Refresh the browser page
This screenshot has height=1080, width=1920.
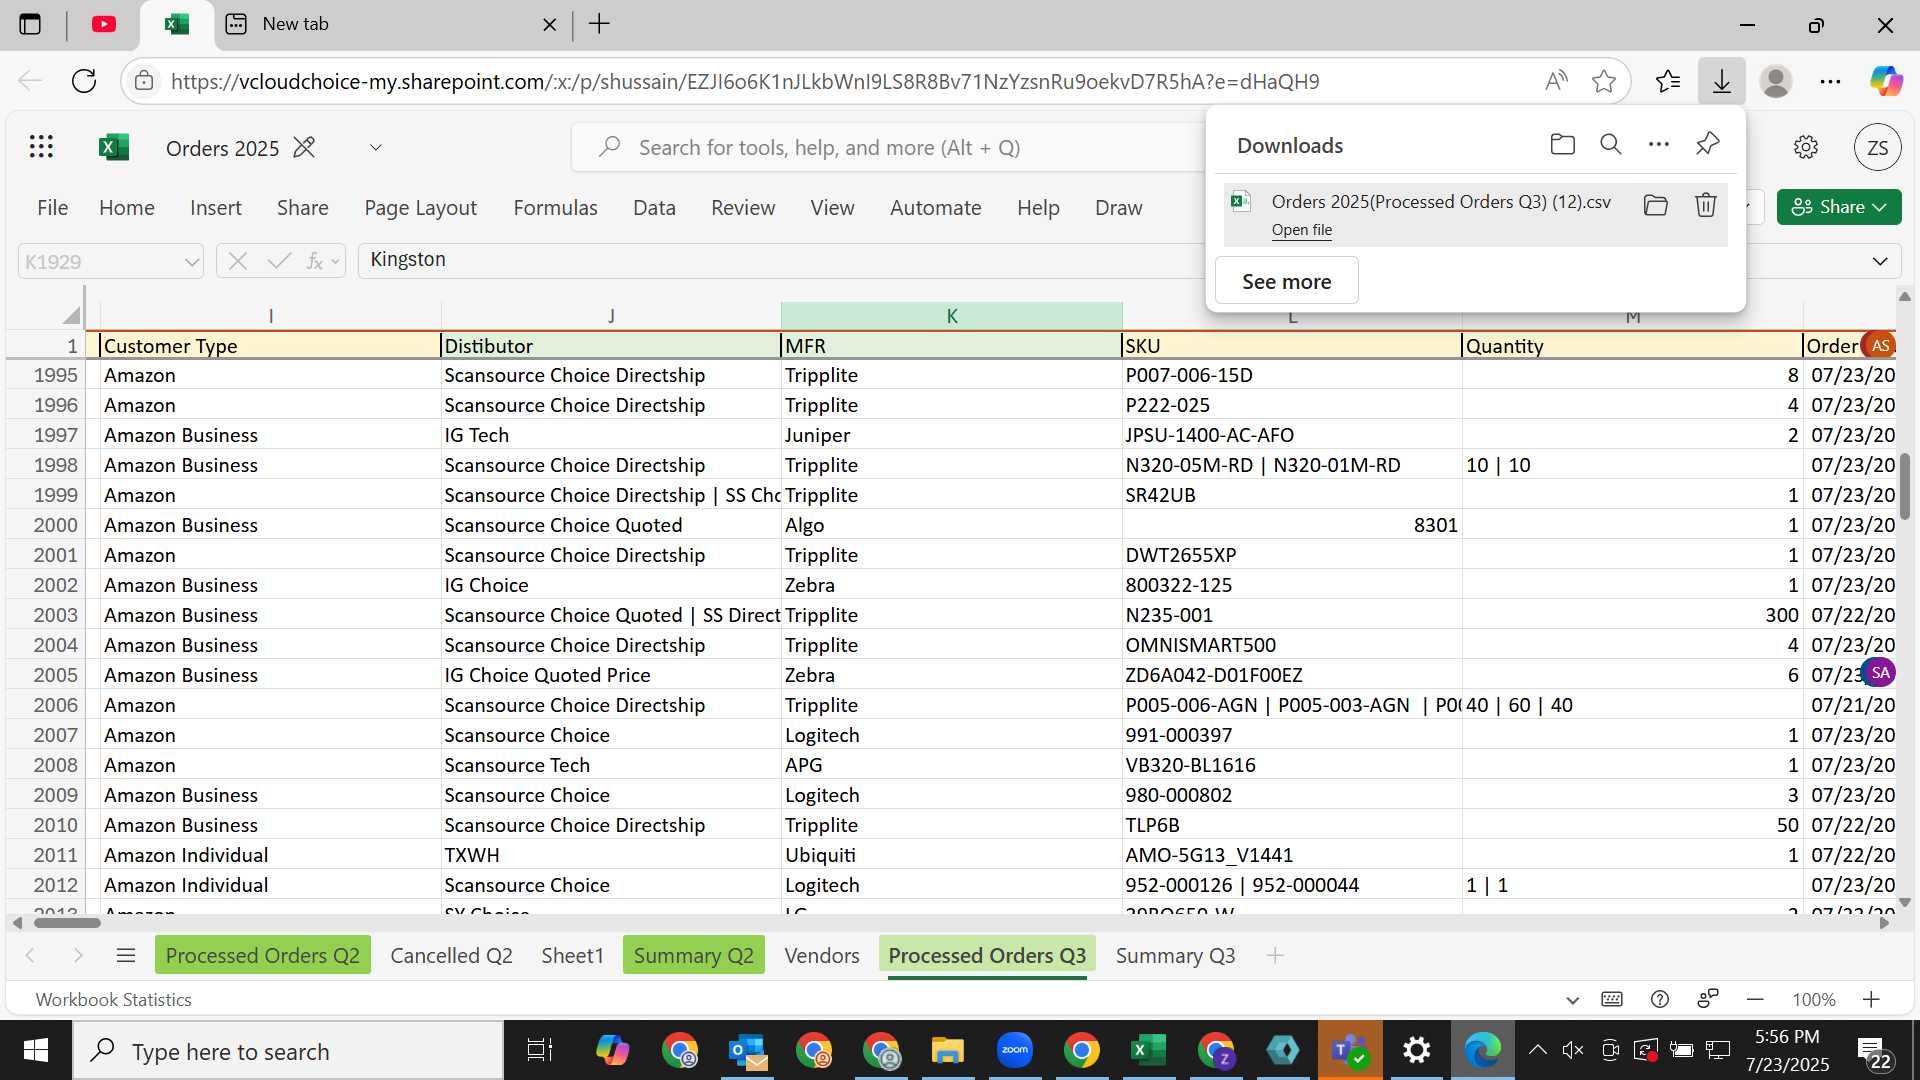pyautogui.click(x=84, y=81)
